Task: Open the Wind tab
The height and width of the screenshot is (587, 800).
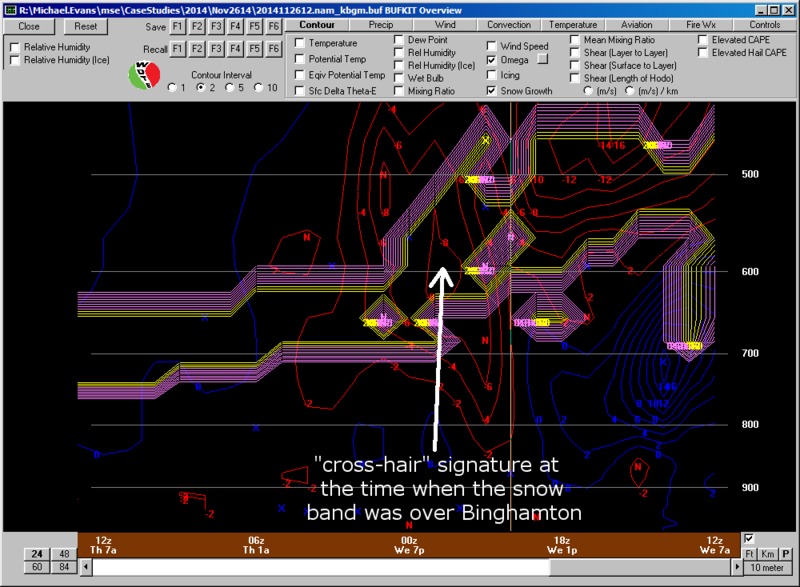Action: point(445,24)
